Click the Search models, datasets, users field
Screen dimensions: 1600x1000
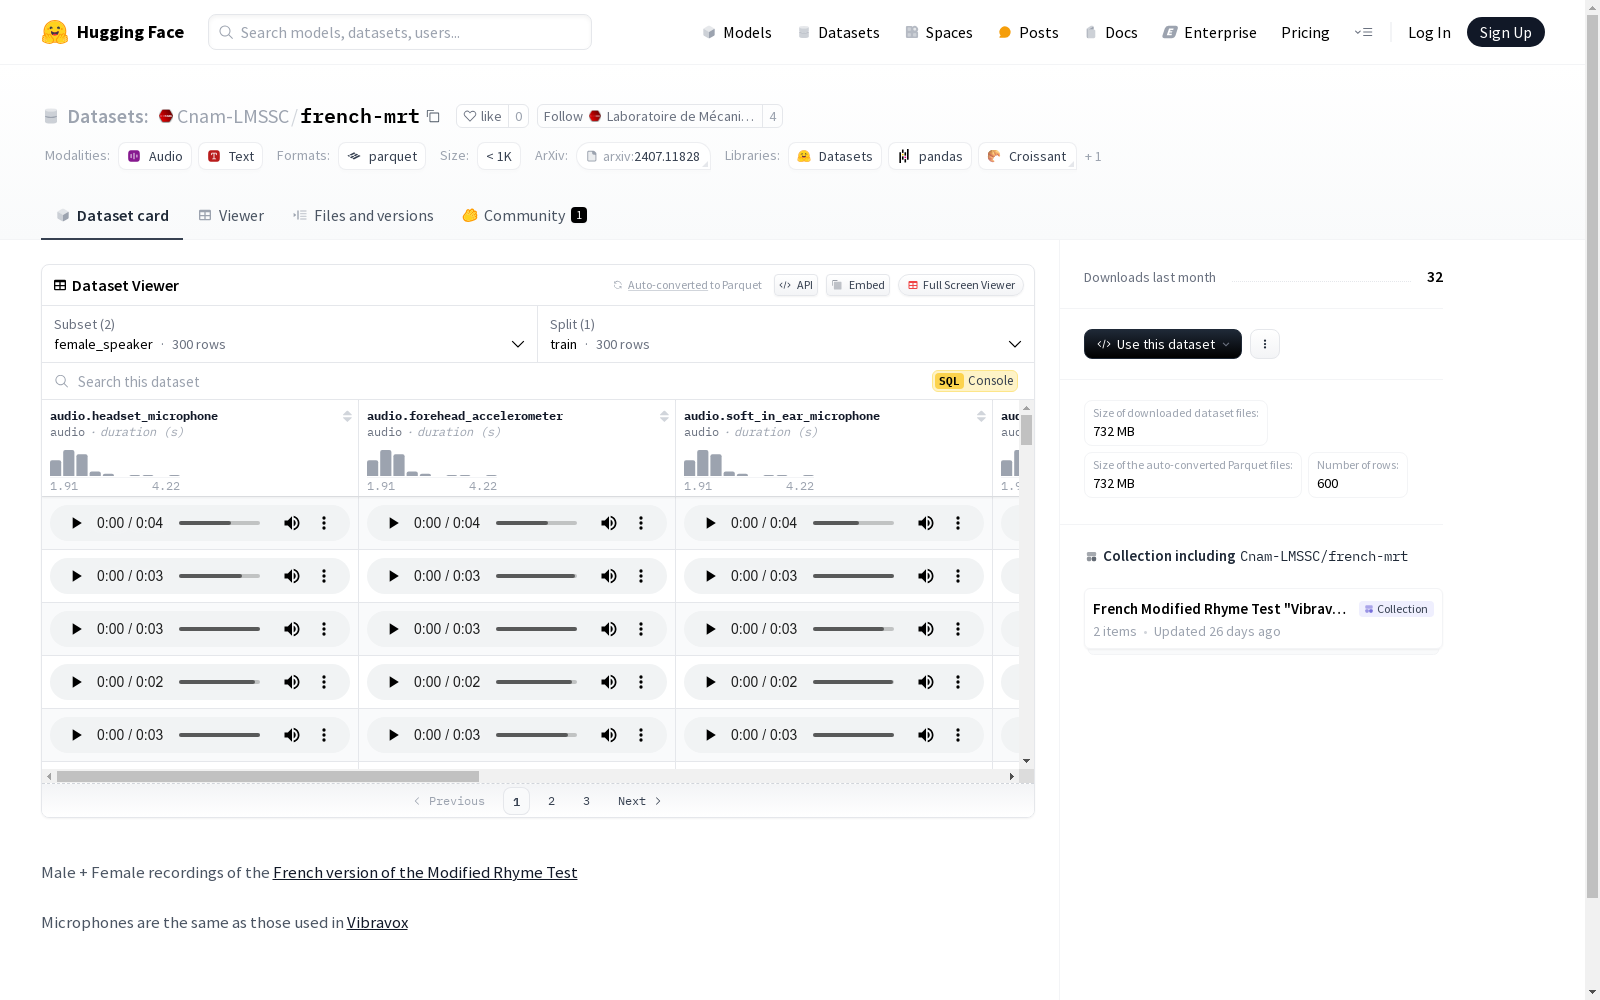(400, 32)
